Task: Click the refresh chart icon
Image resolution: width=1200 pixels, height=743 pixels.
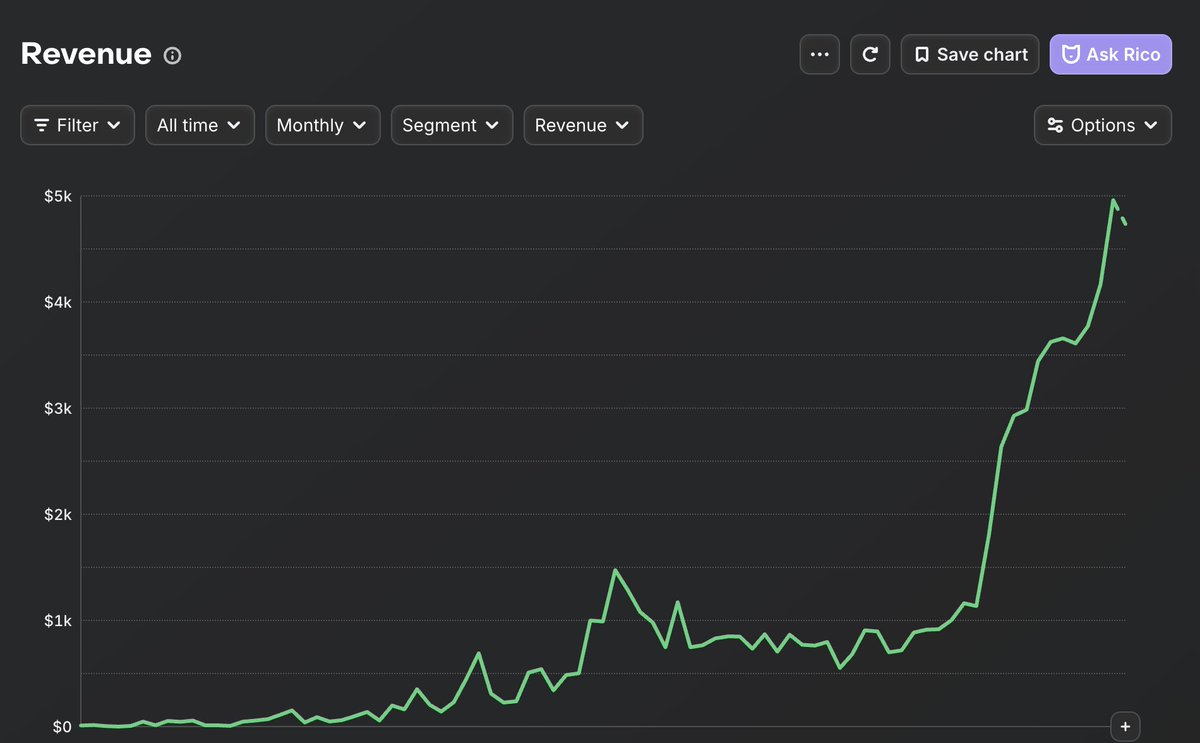Action: coord(870,54)
